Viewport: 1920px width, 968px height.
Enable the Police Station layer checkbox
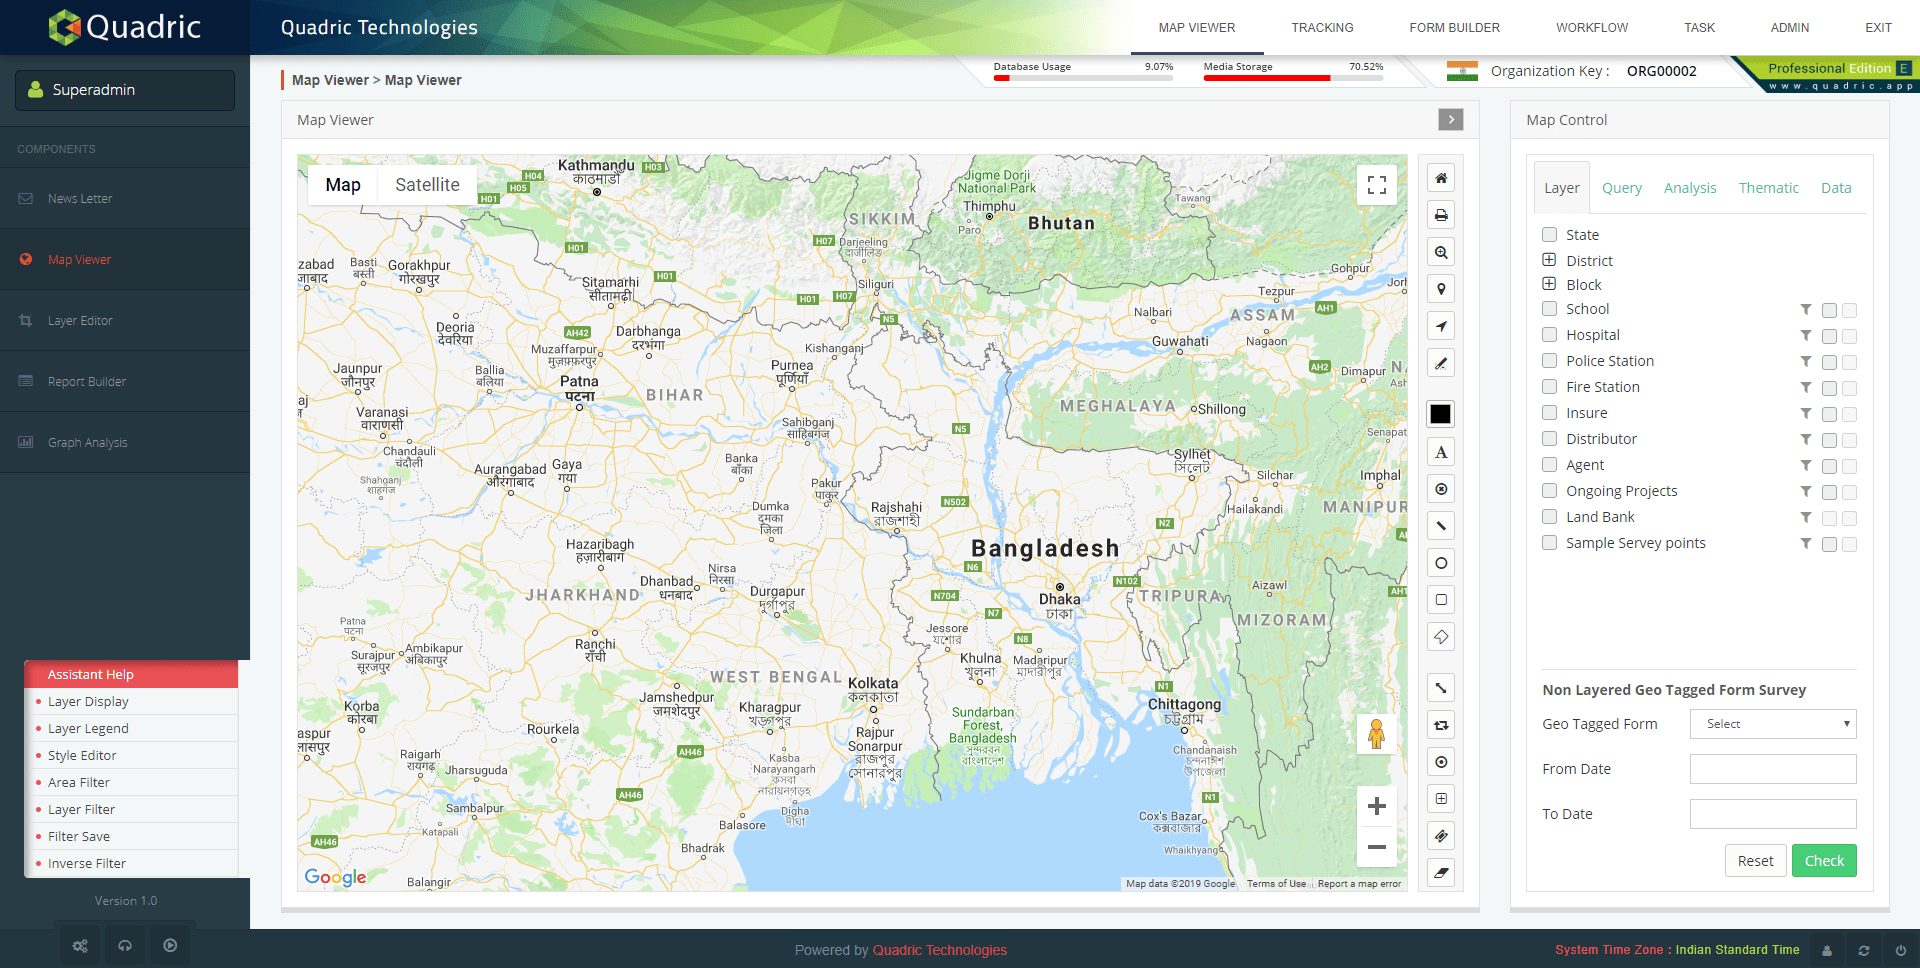[x=1549, y=361]
